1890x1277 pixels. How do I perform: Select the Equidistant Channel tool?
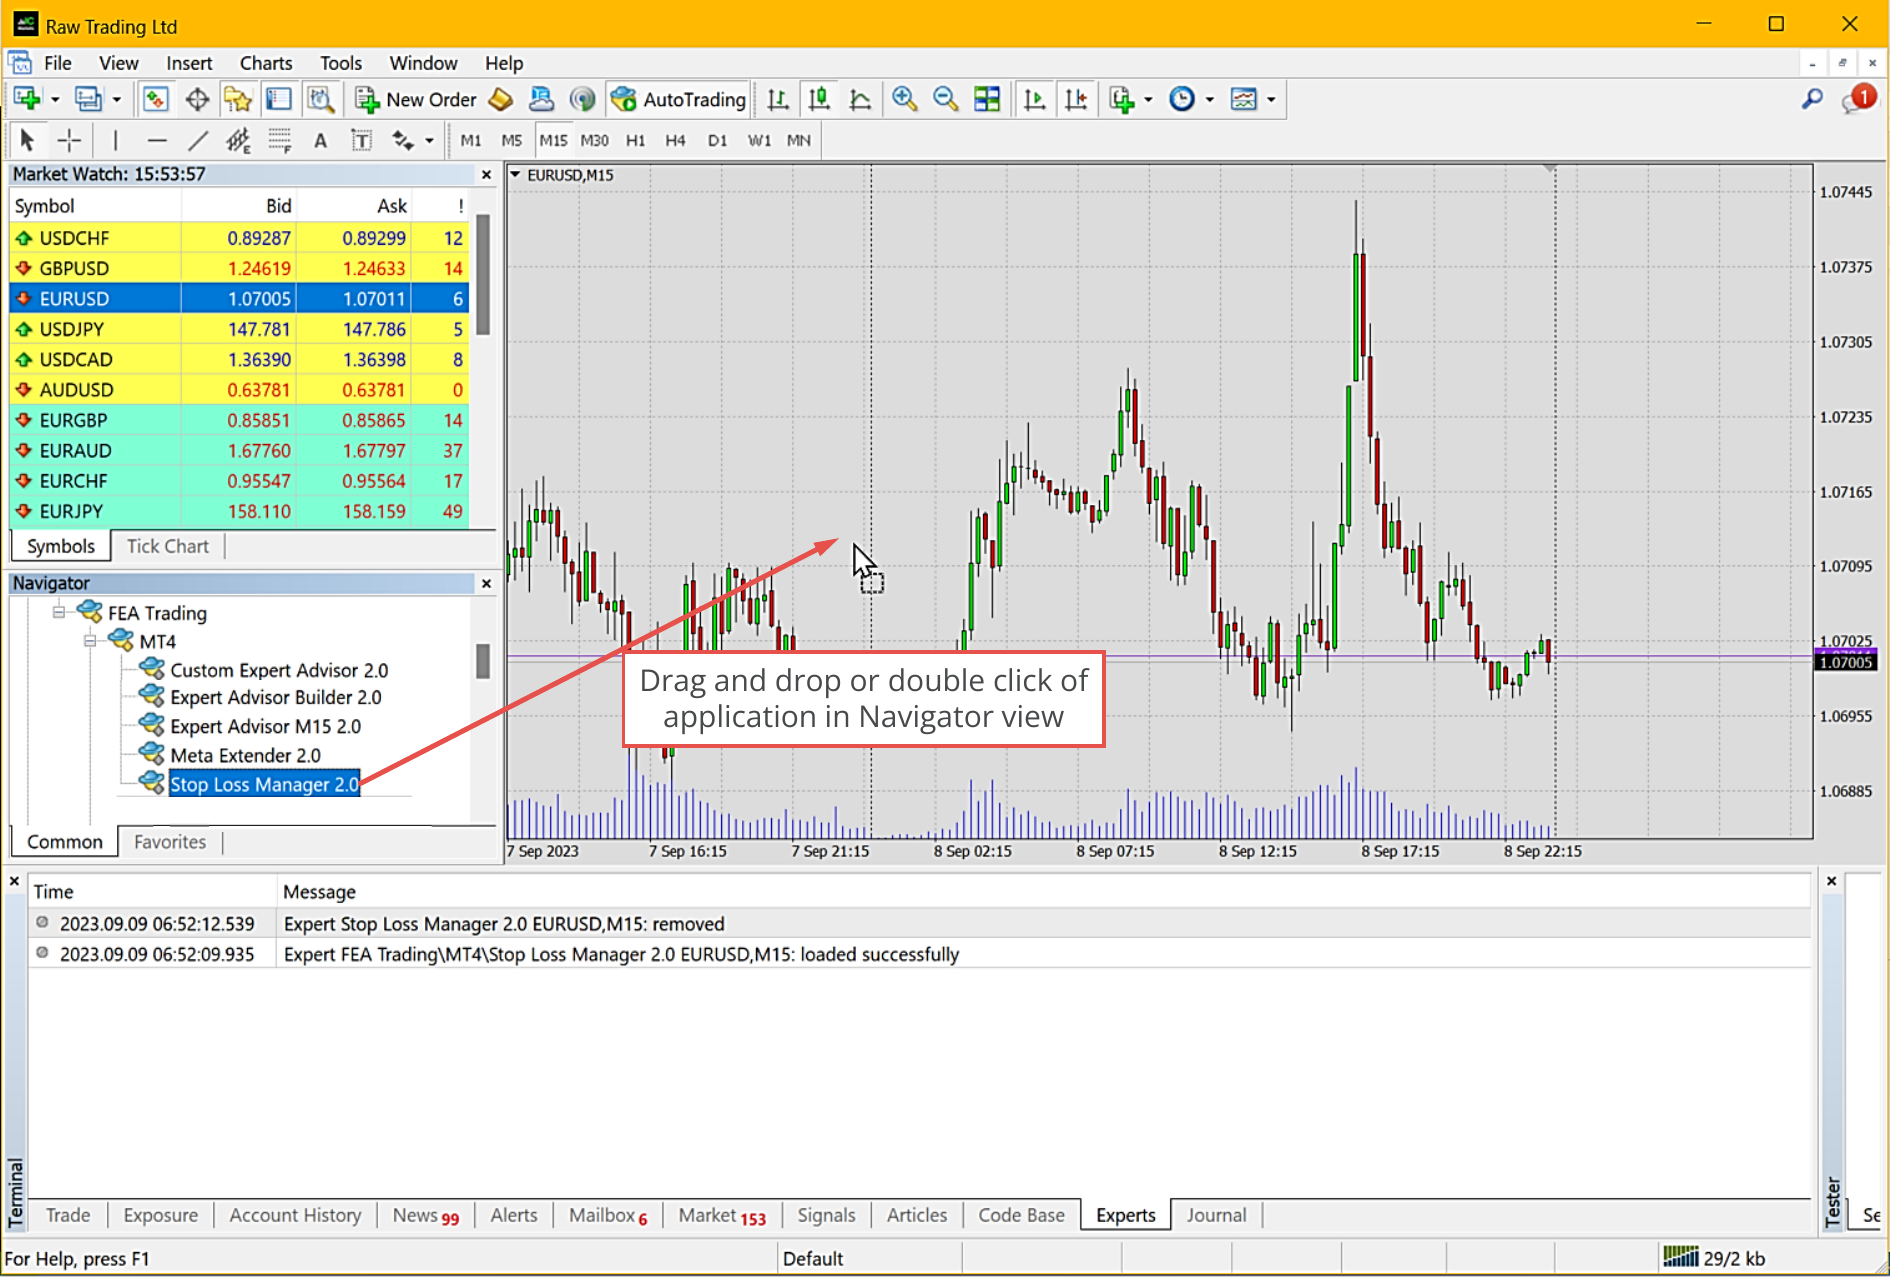click(238, 140)
